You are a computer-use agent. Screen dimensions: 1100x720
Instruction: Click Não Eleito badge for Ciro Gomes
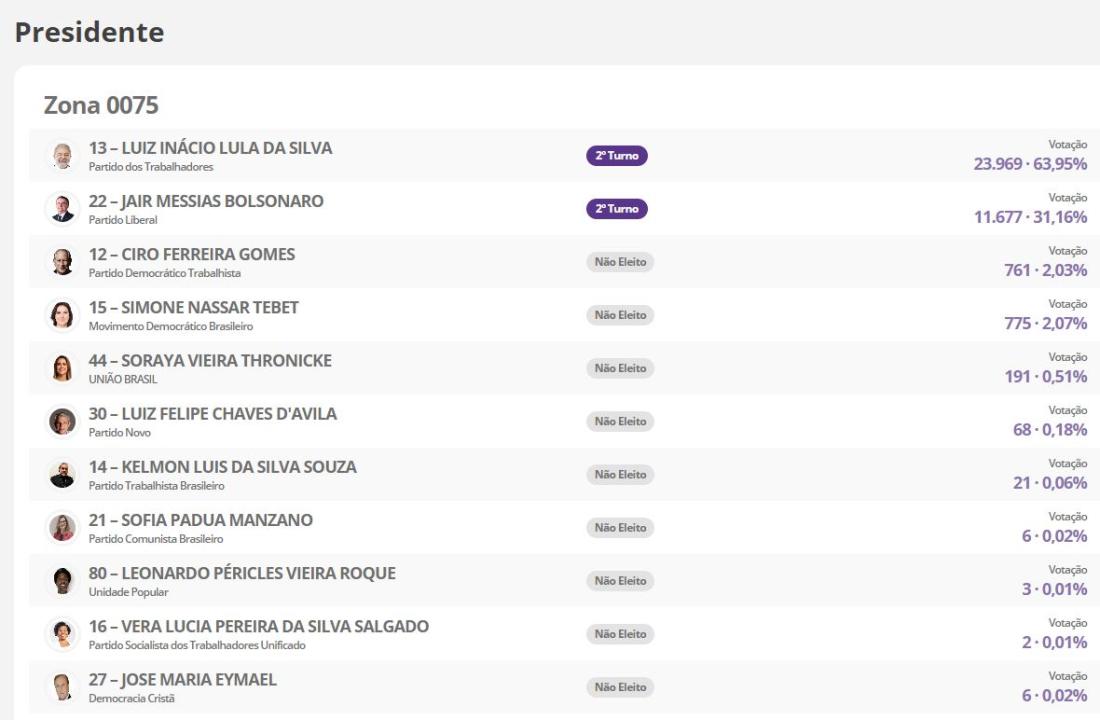[620, 262]
